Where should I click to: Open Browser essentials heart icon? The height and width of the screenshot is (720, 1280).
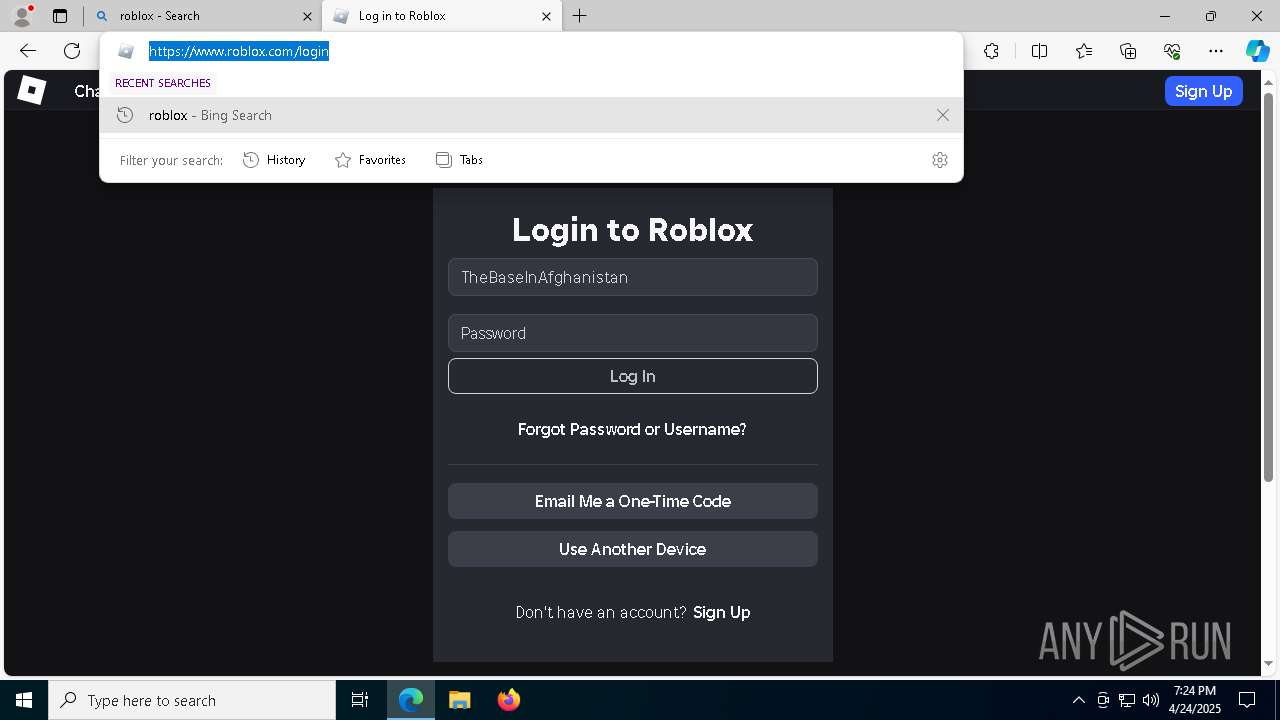[1172, 51]
